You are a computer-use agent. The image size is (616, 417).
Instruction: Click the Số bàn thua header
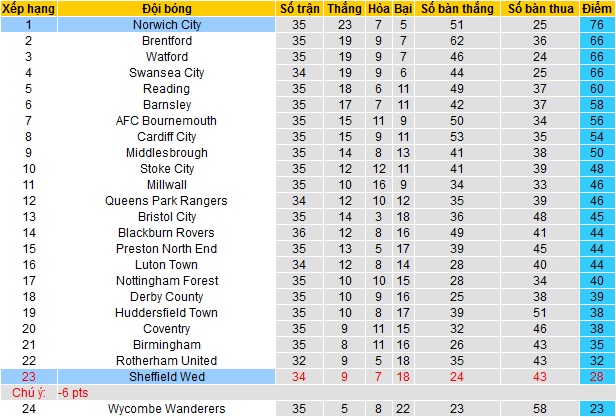pos(540,8)
